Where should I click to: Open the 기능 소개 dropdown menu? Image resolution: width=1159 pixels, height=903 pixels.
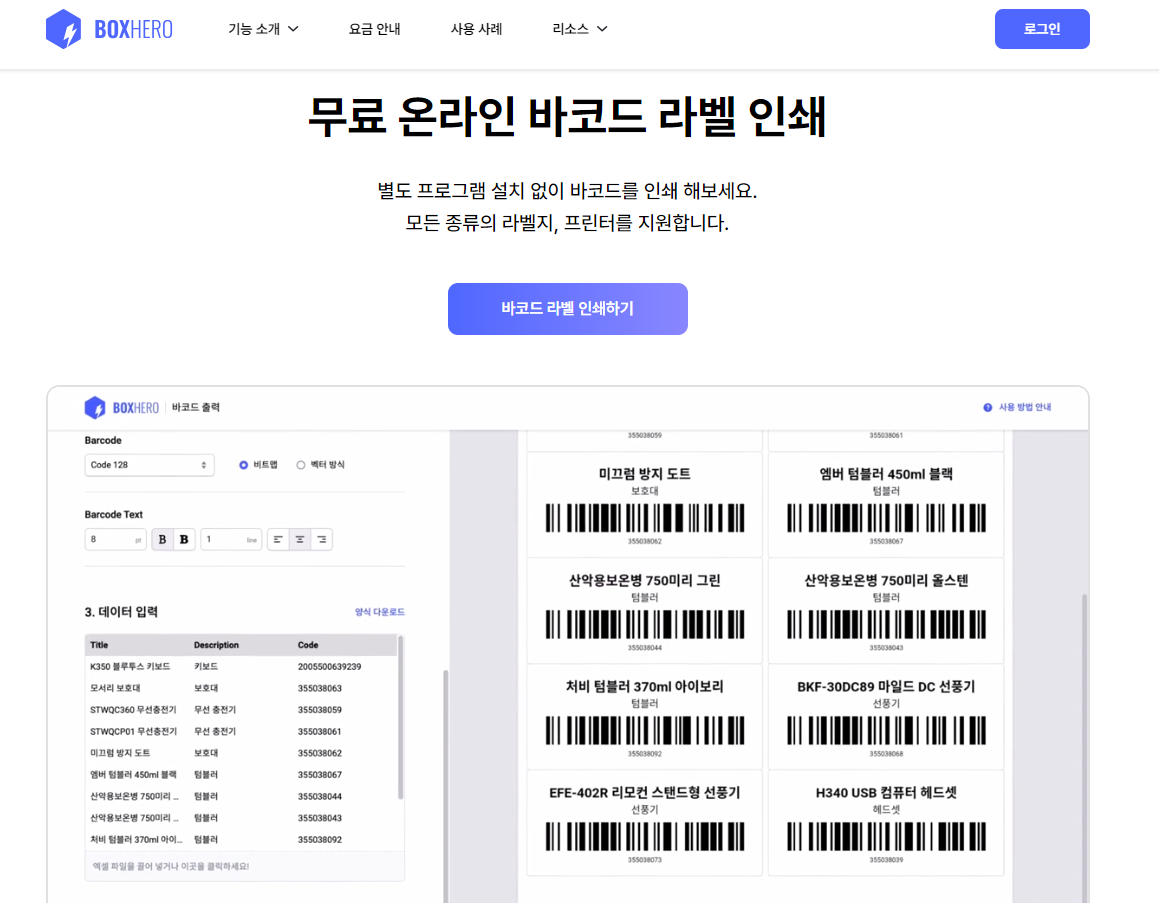263,29
